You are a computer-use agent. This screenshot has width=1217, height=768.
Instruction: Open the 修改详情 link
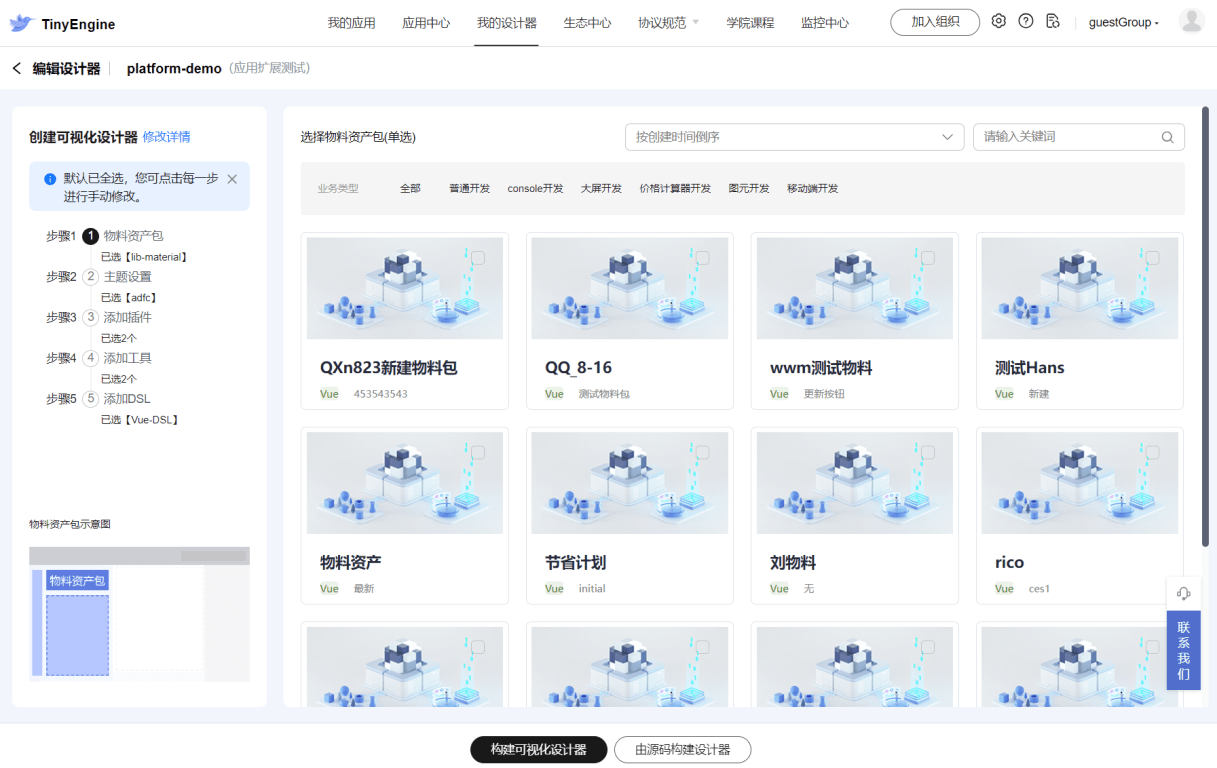pos(166,137)
